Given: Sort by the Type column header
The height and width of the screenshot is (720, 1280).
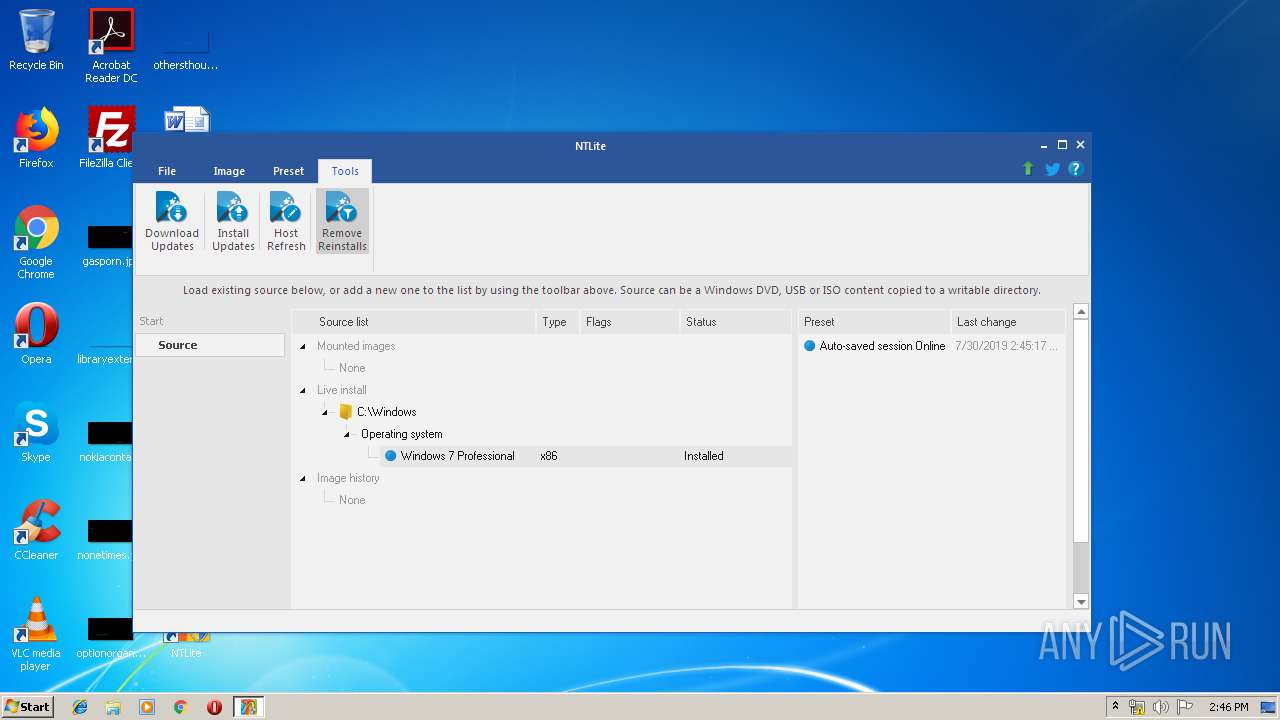Looking at the screenshot, I should point(557,322).
